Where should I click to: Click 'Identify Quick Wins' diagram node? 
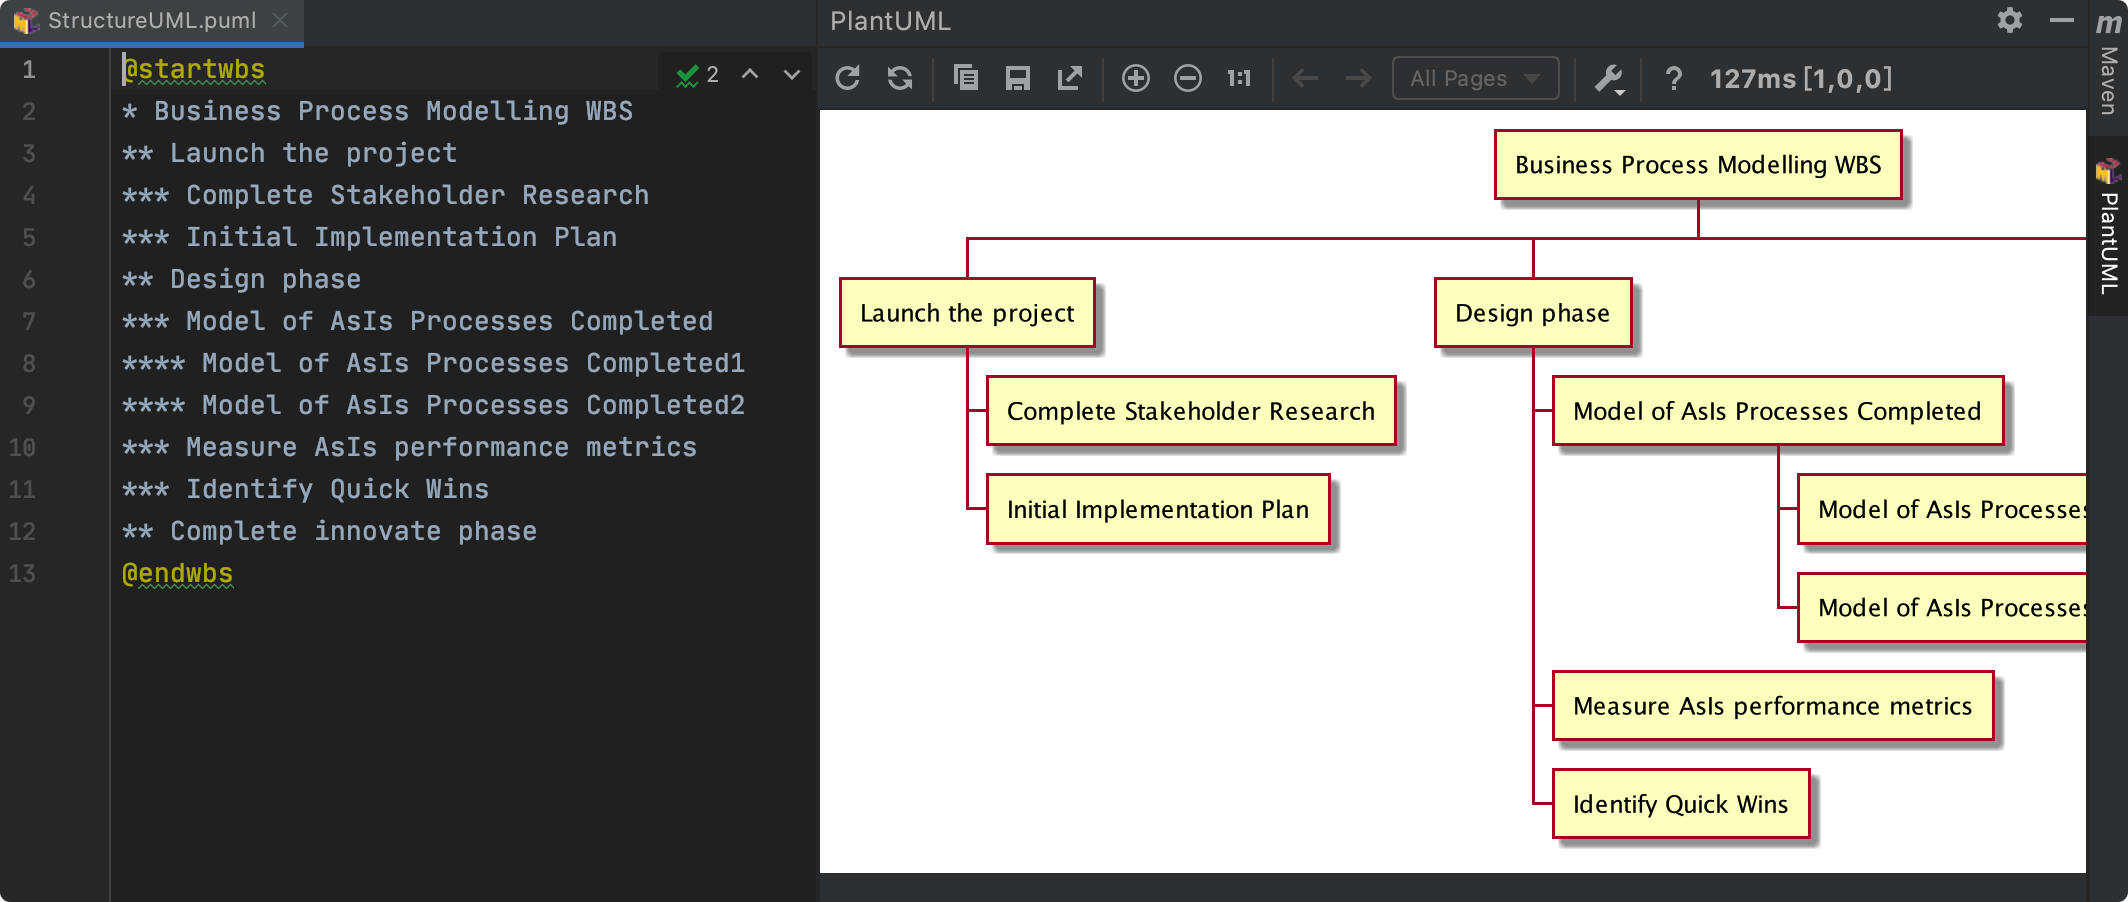(1681, 804)
